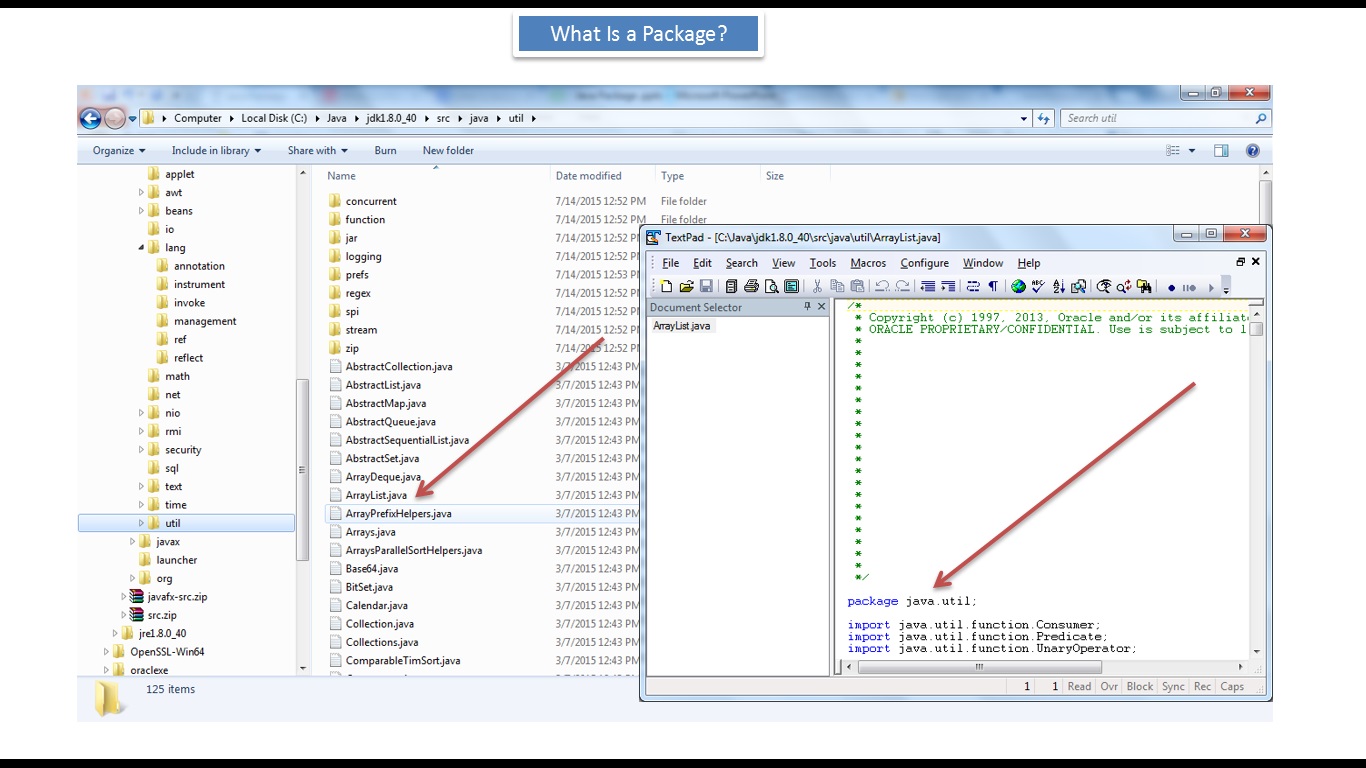Viewport: 1366px width, 768px height.
Task: Expand the awt folder in the tree
Action: [142, 193]
